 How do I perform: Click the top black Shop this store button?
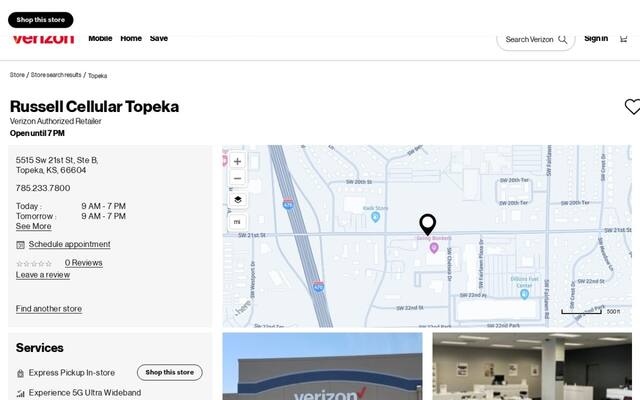coord(40,20)
